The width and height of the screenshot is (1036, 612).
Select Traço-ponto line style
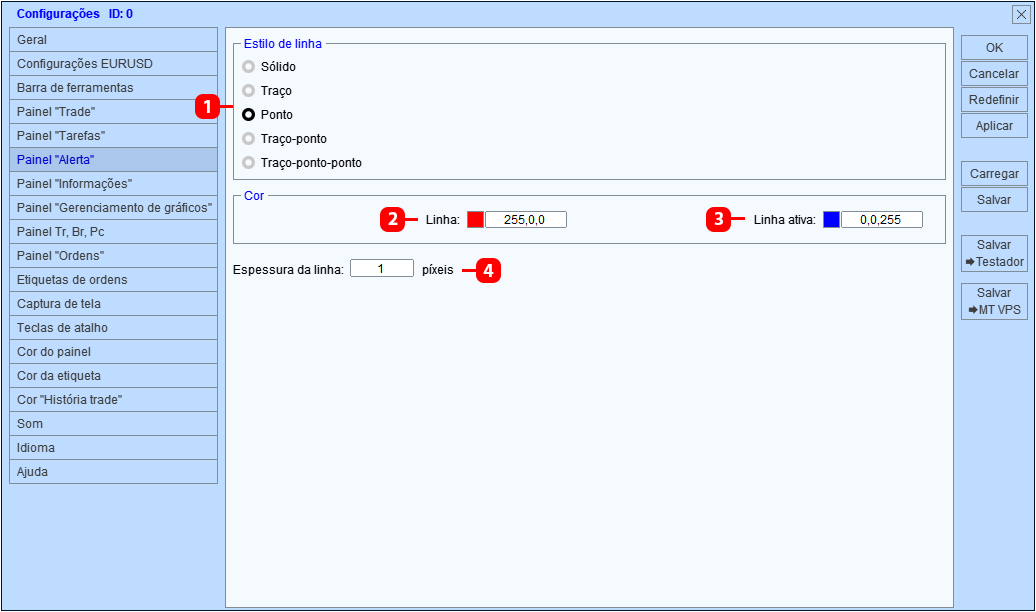[248, 139]
